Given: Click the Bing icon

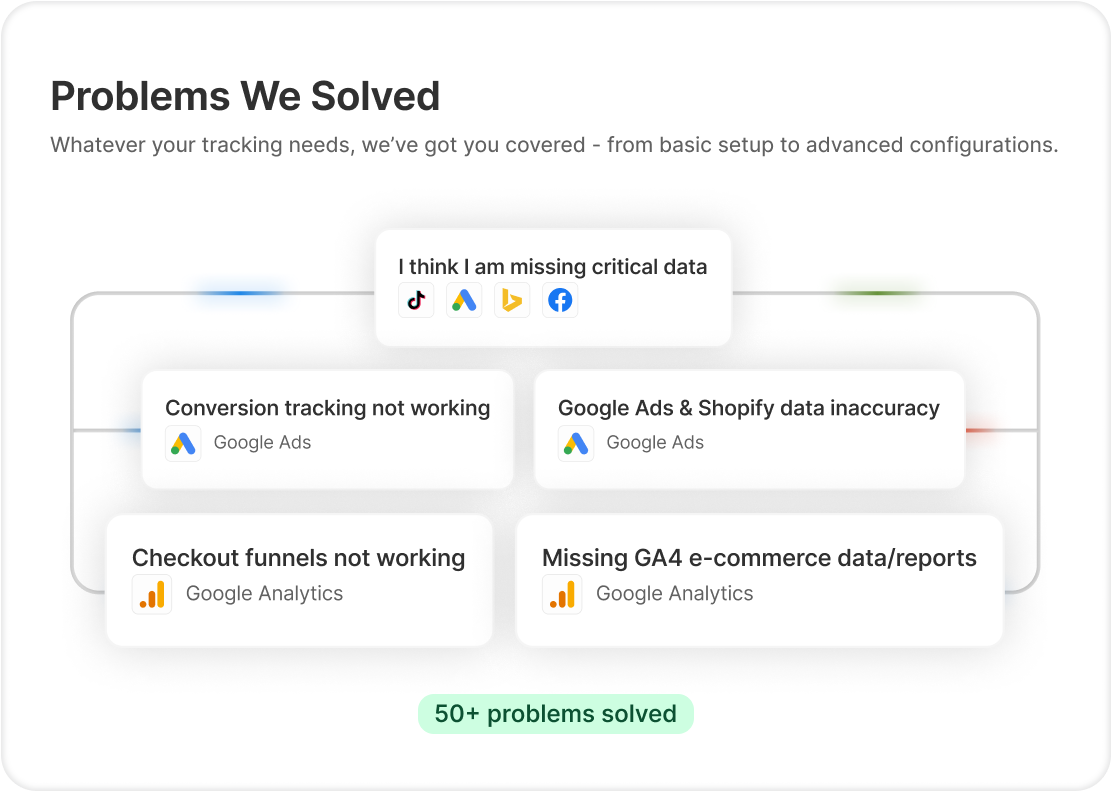Looking at the screenshot, I should (512, 301).
